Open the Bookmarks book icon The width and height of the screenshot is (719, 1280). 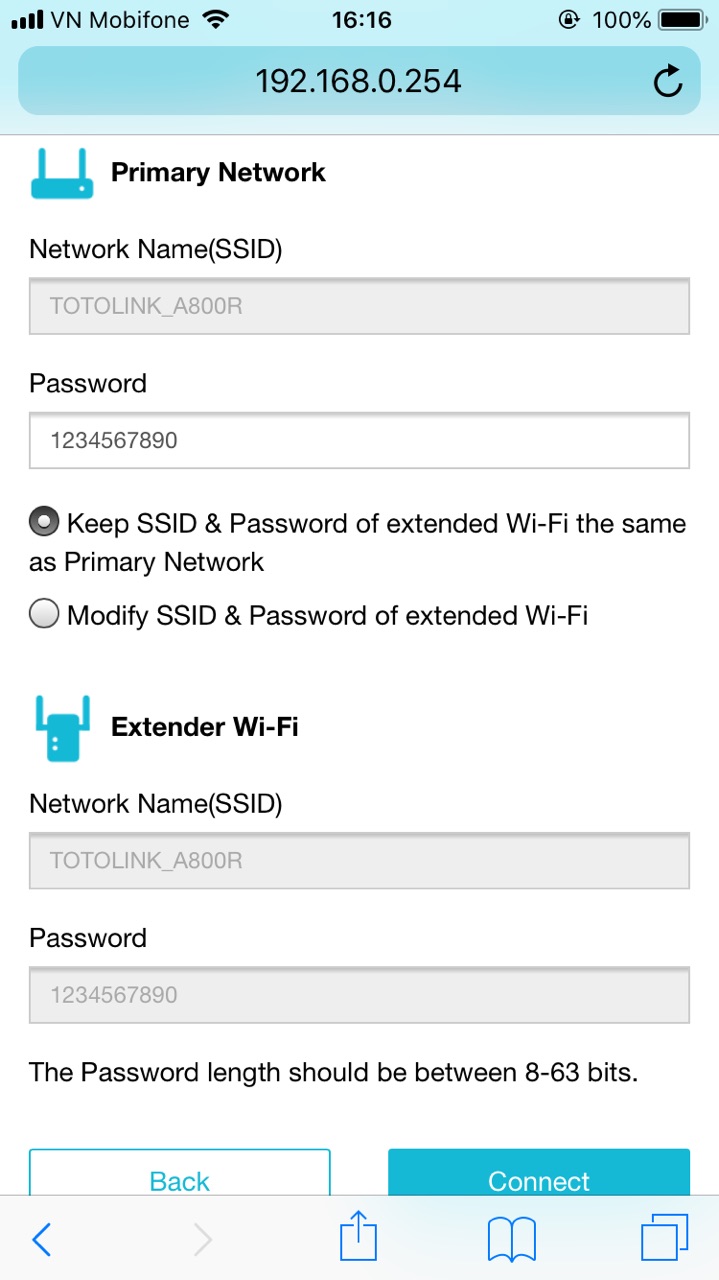pyautogui.click(x=512, y=1240)
